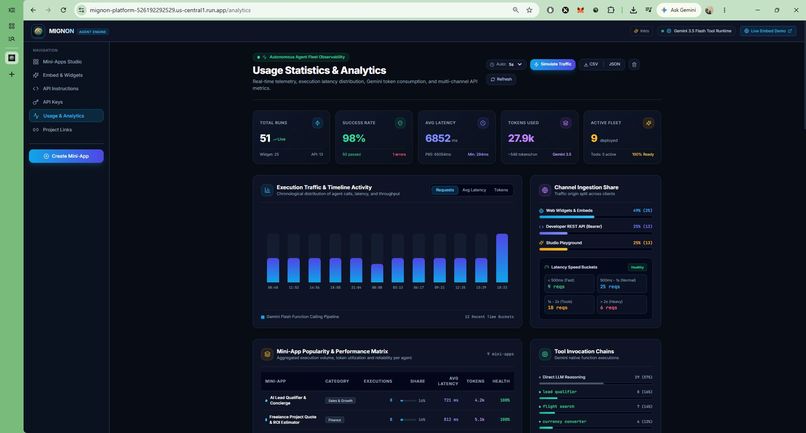This screenshot has height=433, width=806.
Task: Click the tallest bar at 18:33
Action: coord(502,258)
